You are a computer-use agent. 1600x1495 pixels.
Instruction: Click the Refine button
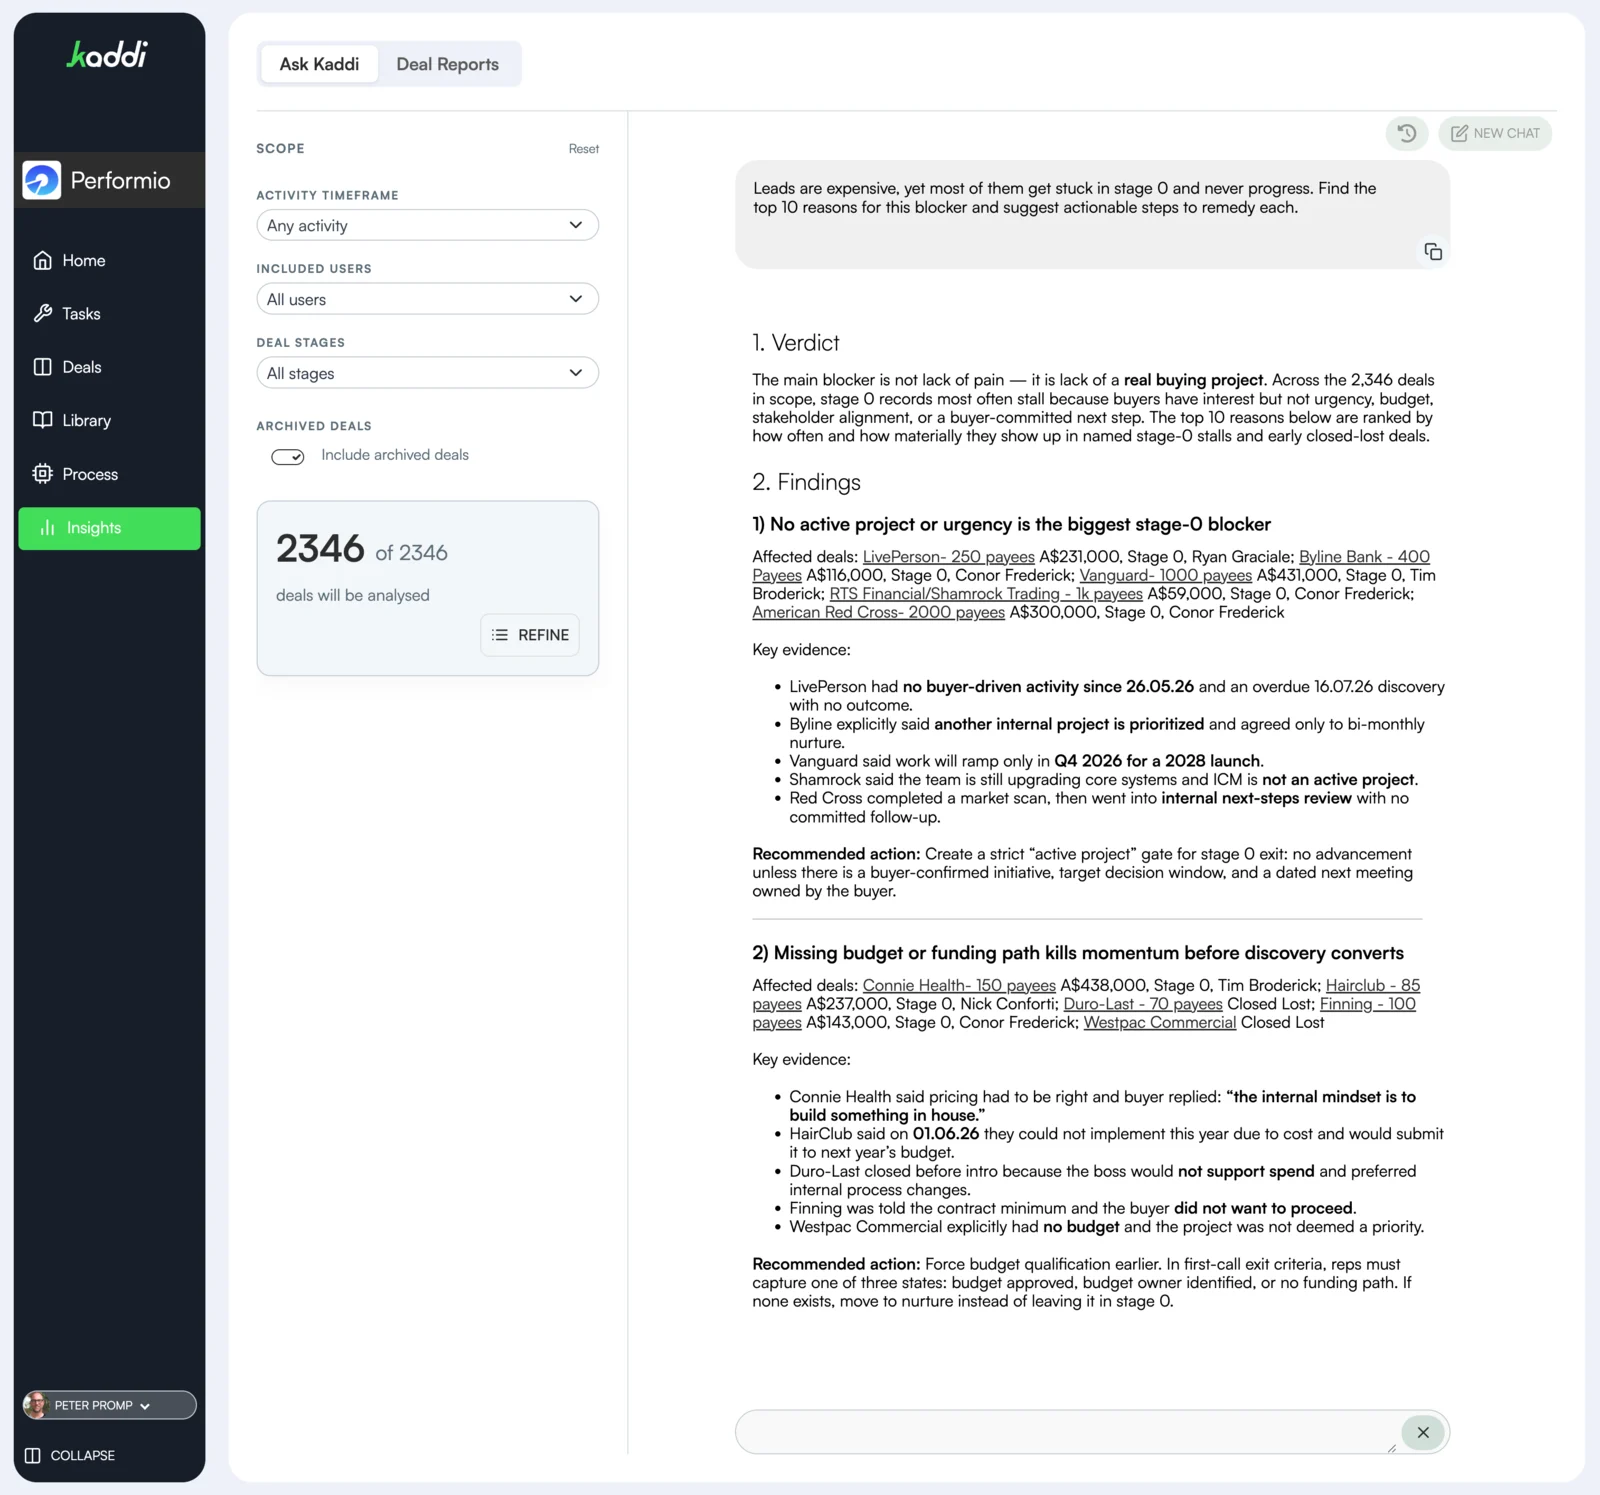(530, 635)
